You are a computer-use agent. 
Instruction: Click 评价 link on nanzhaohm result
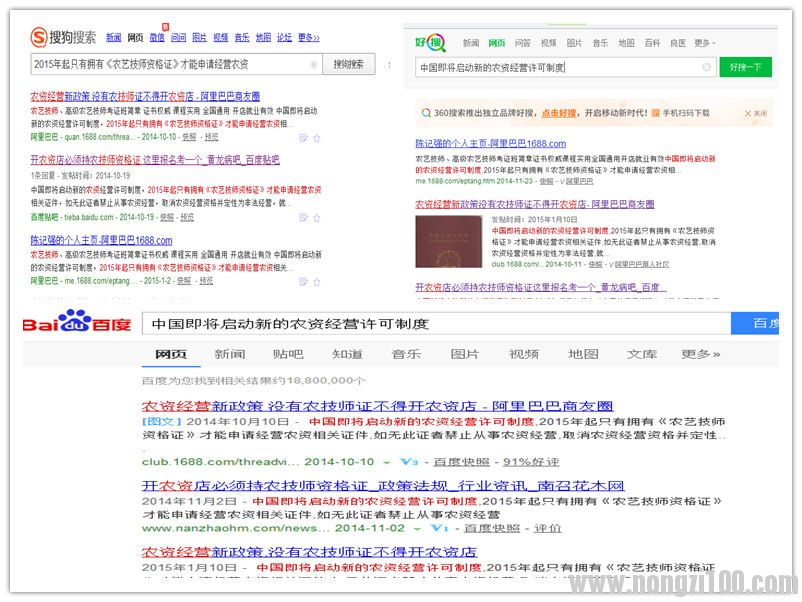pos(547,528)
